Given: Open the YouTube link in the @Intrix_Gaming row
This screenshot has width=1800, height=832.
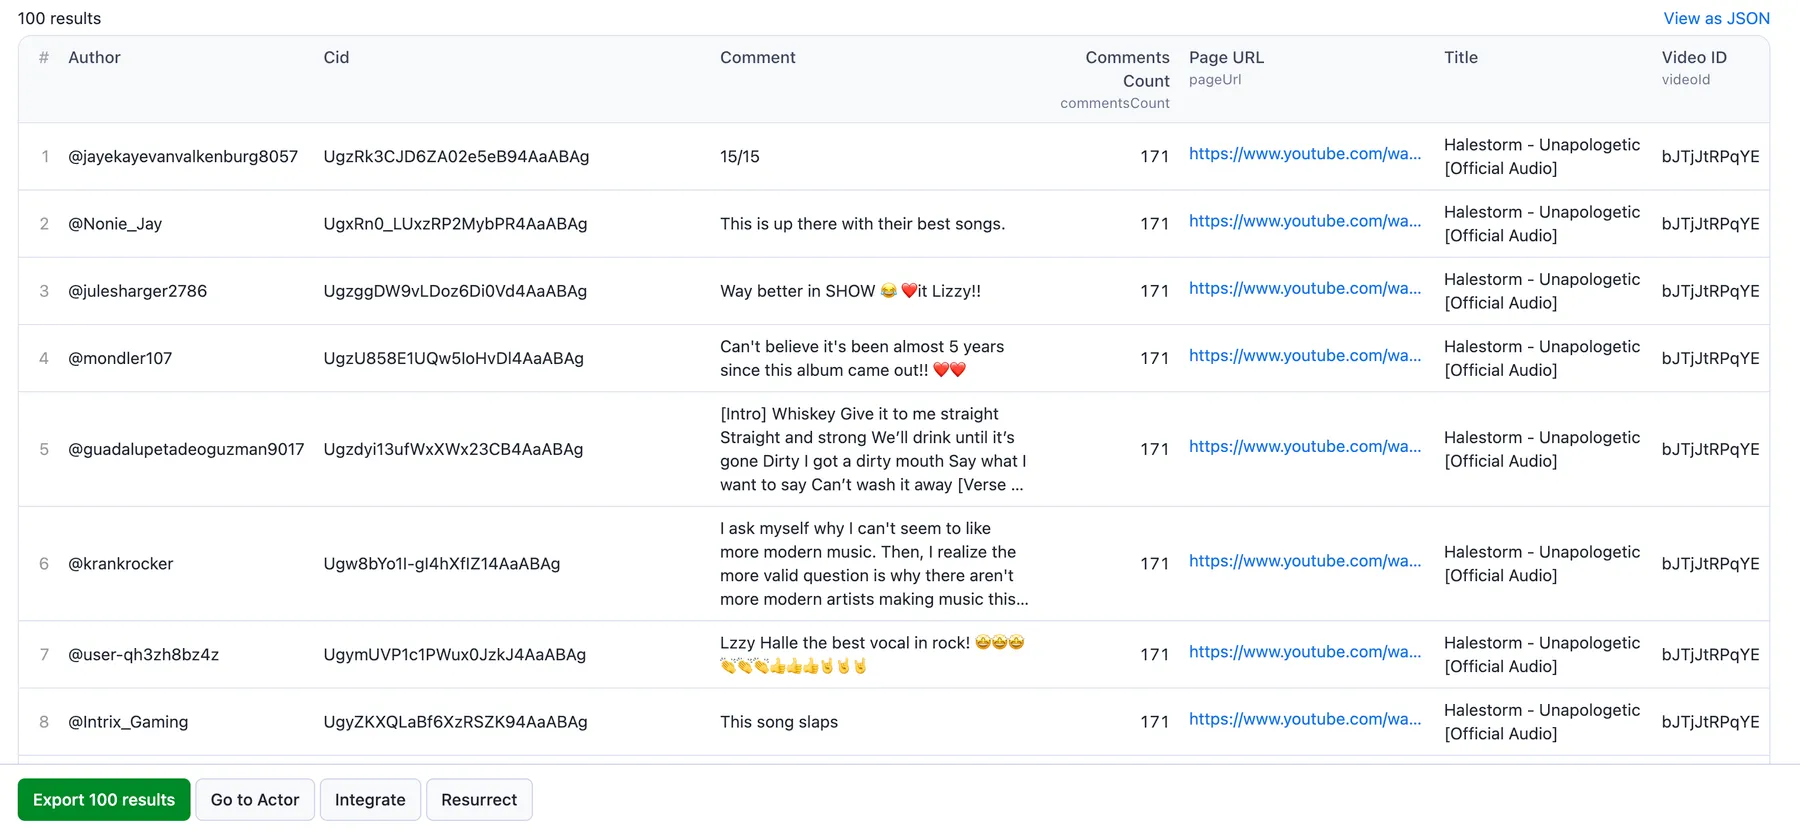Looking at the screenshot, I should 1305,719.
